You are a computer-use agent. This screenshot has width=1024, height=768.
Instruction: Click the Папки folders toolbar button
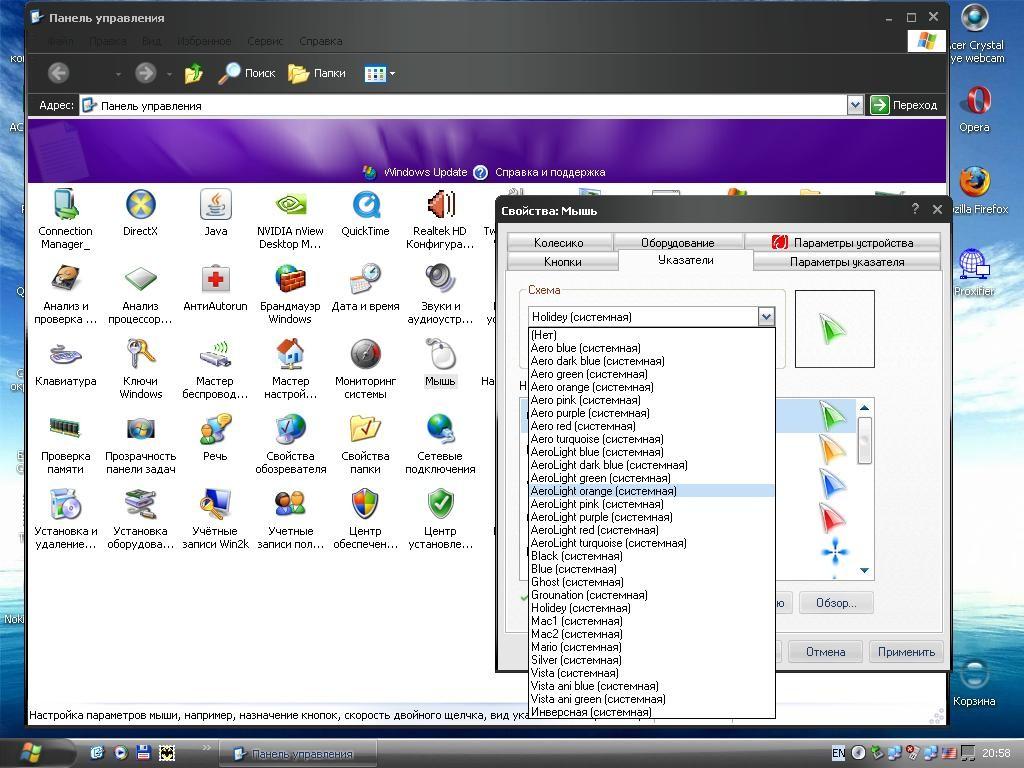pos(316,73)
